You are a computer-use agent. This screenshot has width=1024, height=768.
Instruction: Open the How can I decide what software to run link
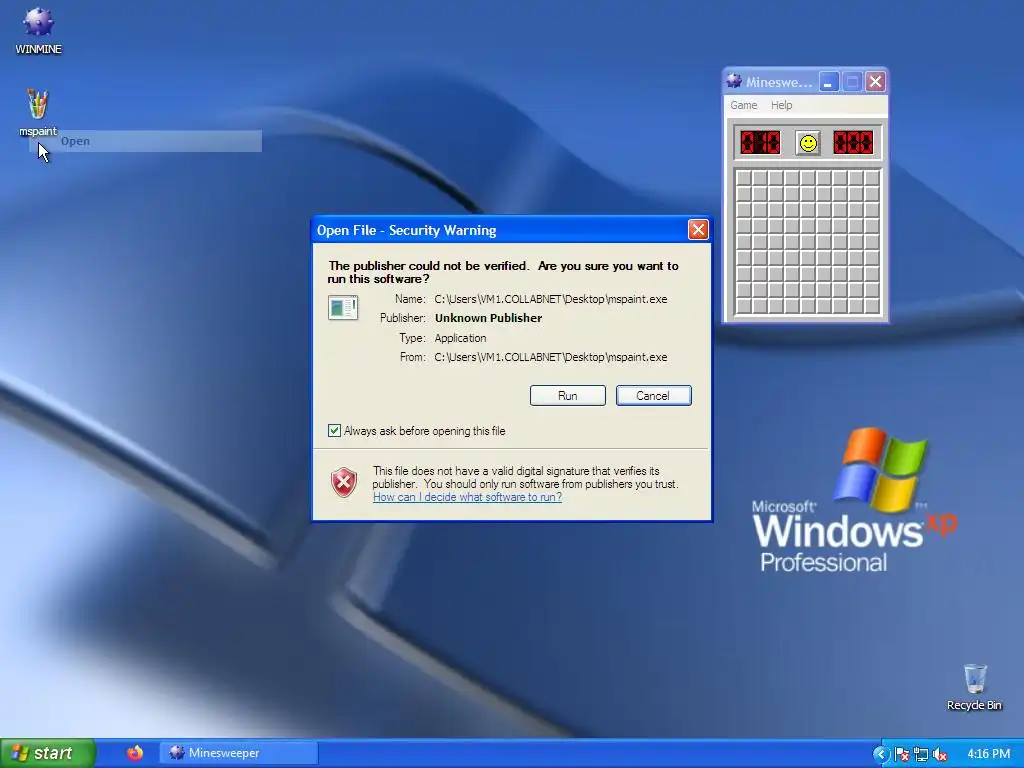468,497
